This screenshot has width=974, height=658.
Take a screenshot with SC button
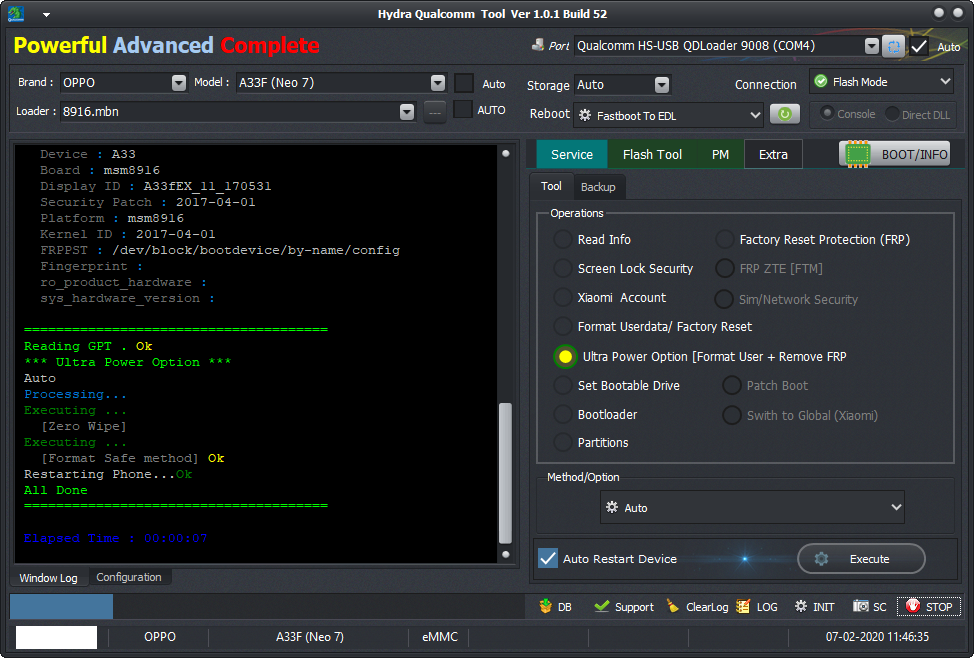(870, 606)
